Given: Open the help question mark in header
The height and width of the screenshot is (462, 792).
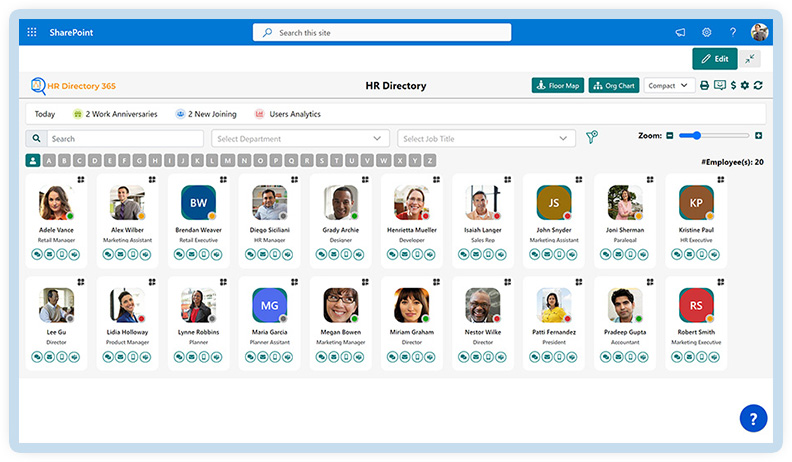Looking at the screenshot, I should coord(732,32).
